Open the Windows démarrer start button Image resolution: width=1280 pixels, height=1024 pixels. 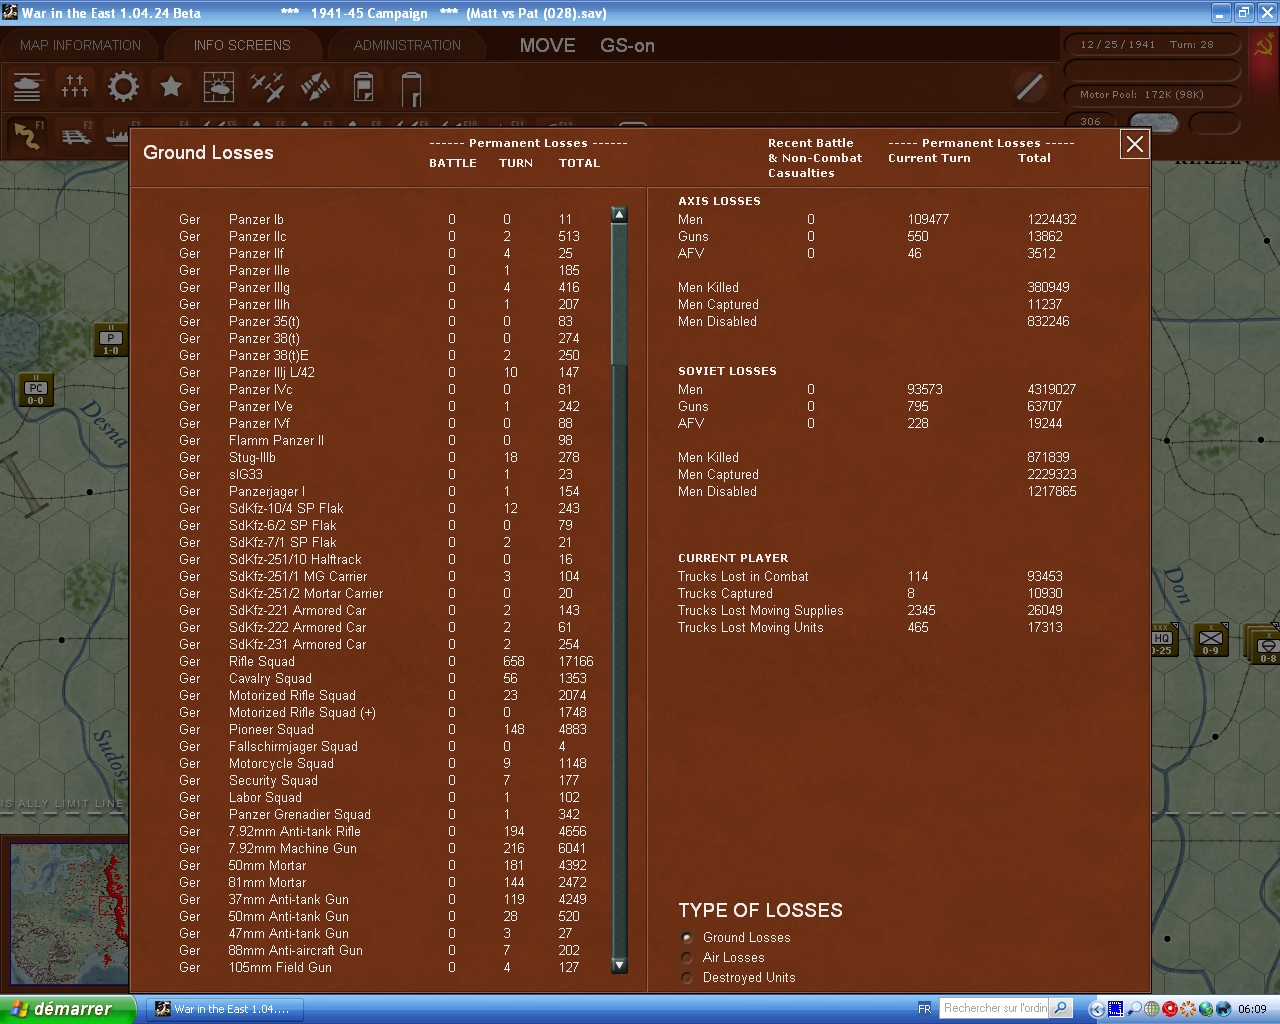pyautogui.click(x=68, y=1009)
